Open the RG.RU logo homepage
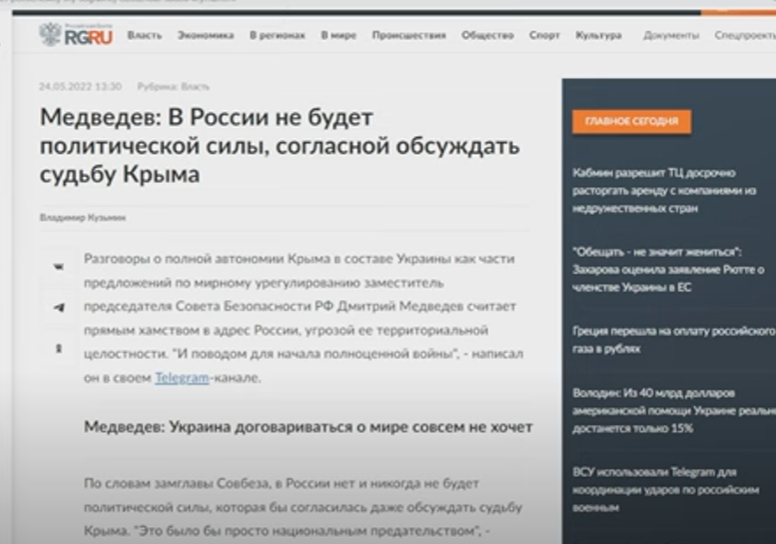776x544 pixels. pyautogui.click(x=76, y=35)
